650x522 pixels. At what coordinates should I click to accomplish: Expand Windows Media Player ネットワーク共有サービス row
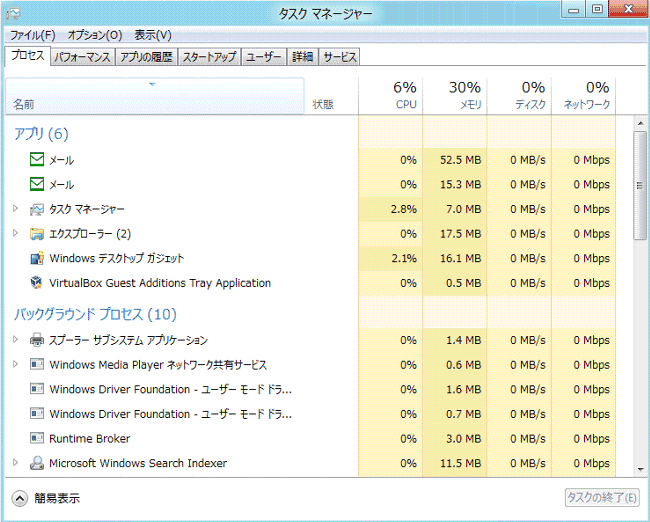16,364
